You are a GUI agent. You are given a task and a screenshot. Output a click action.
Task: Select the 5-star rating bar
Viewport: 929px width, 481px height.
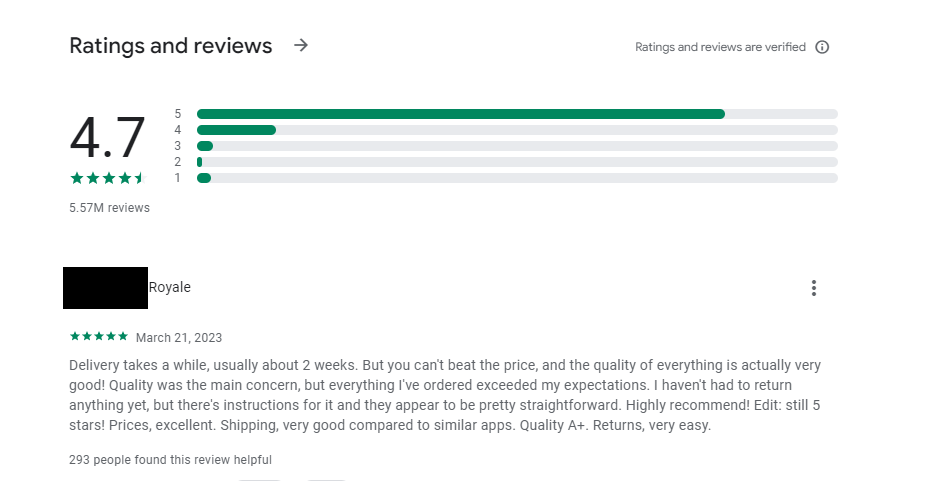pyautogui.click(x=517, y=114)
